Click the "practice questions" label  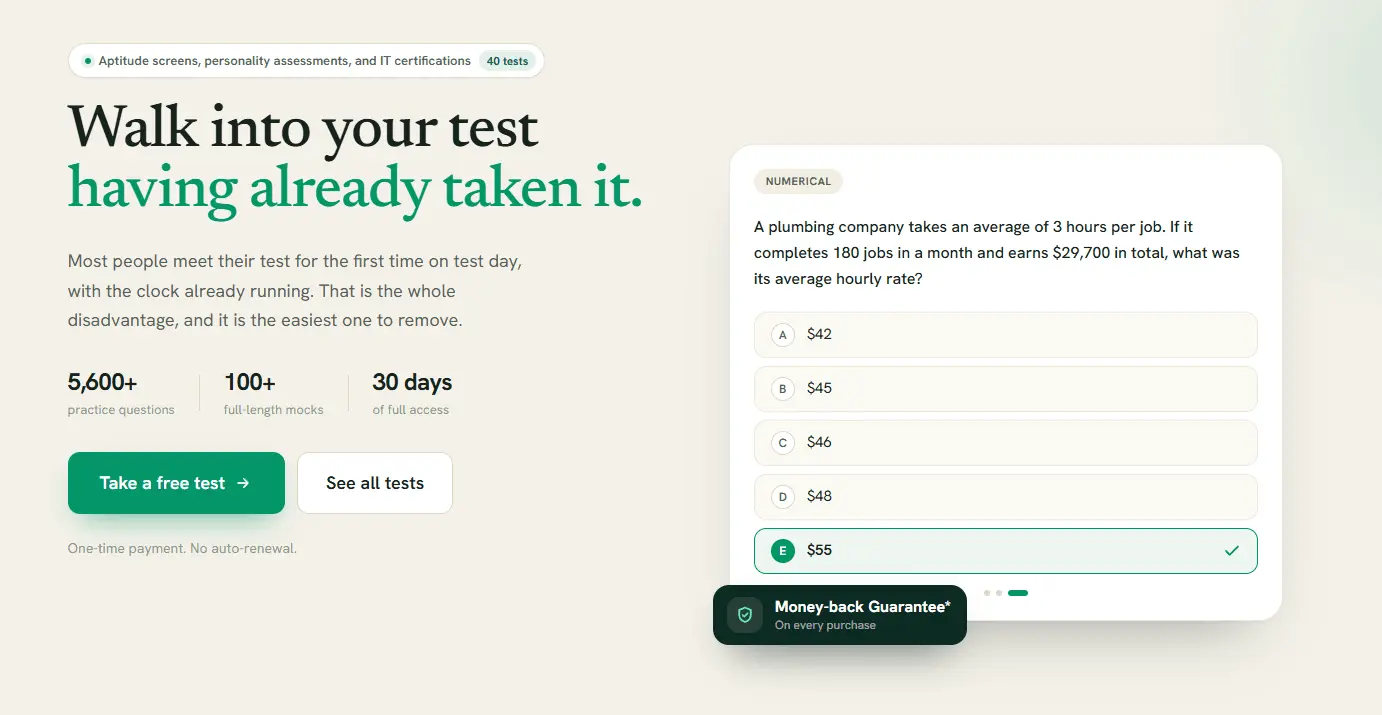121,410
